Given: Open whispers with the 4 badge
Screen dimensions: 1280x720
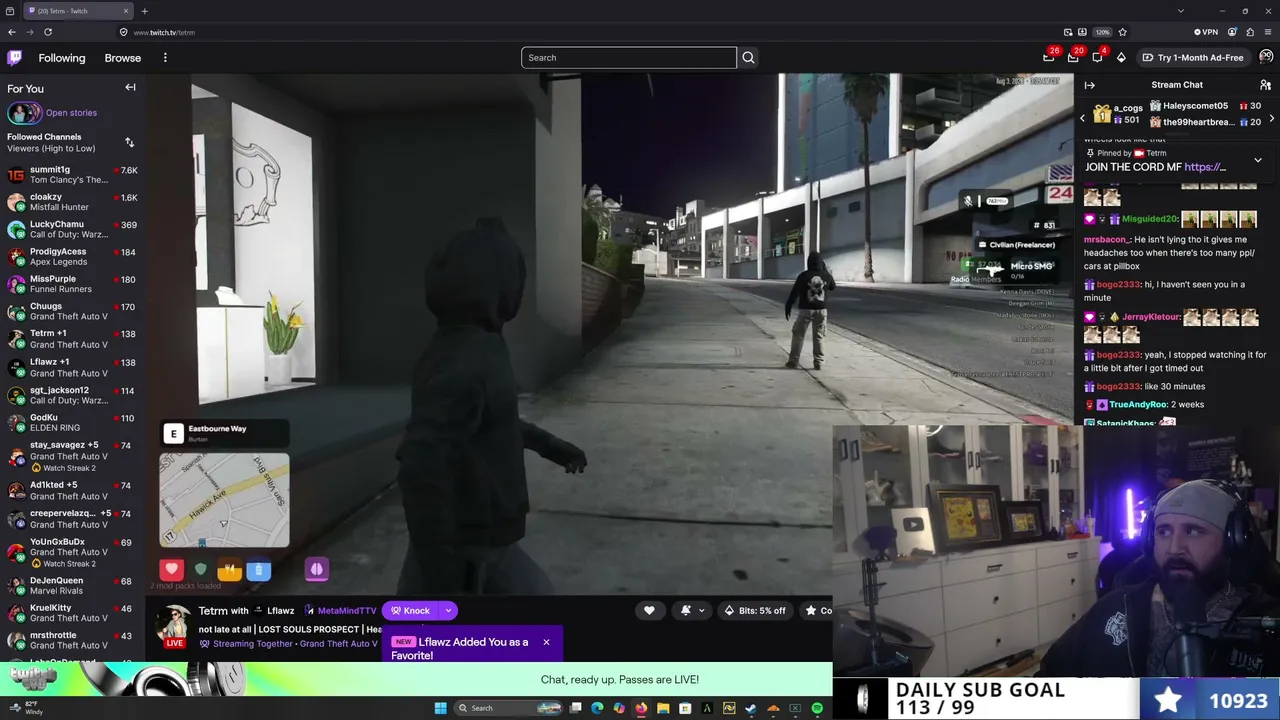Looking at the screenshot, I should coord(1097,57).
